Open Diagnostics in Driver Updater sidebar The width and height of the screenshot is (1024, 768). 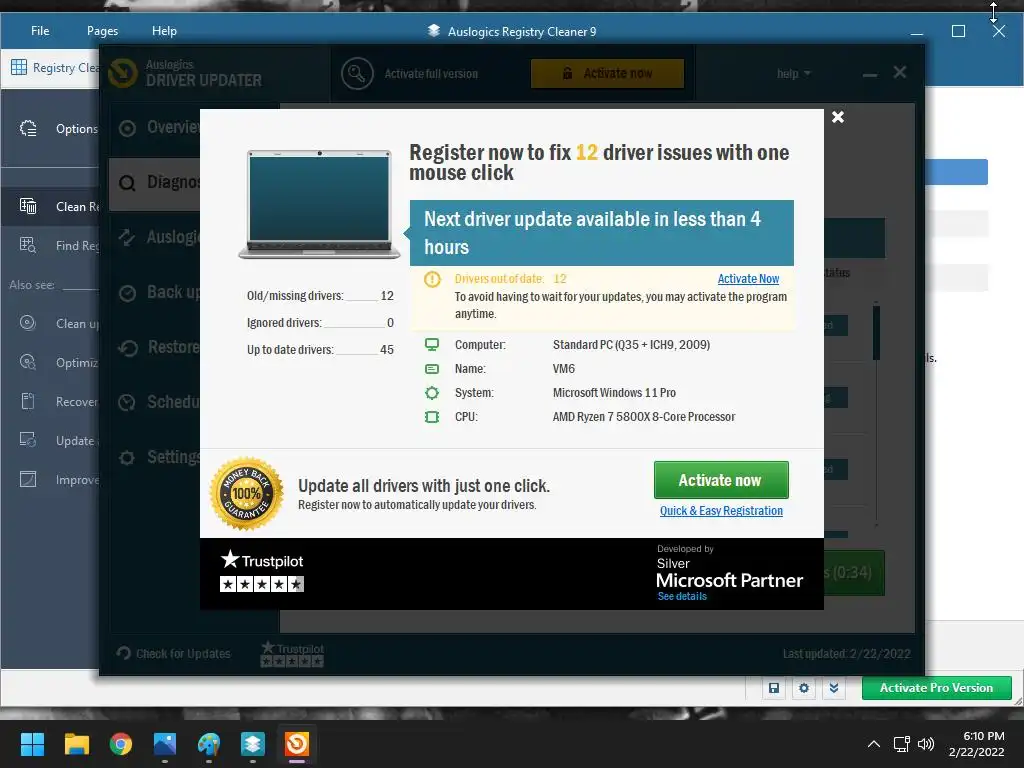[155, 183]
